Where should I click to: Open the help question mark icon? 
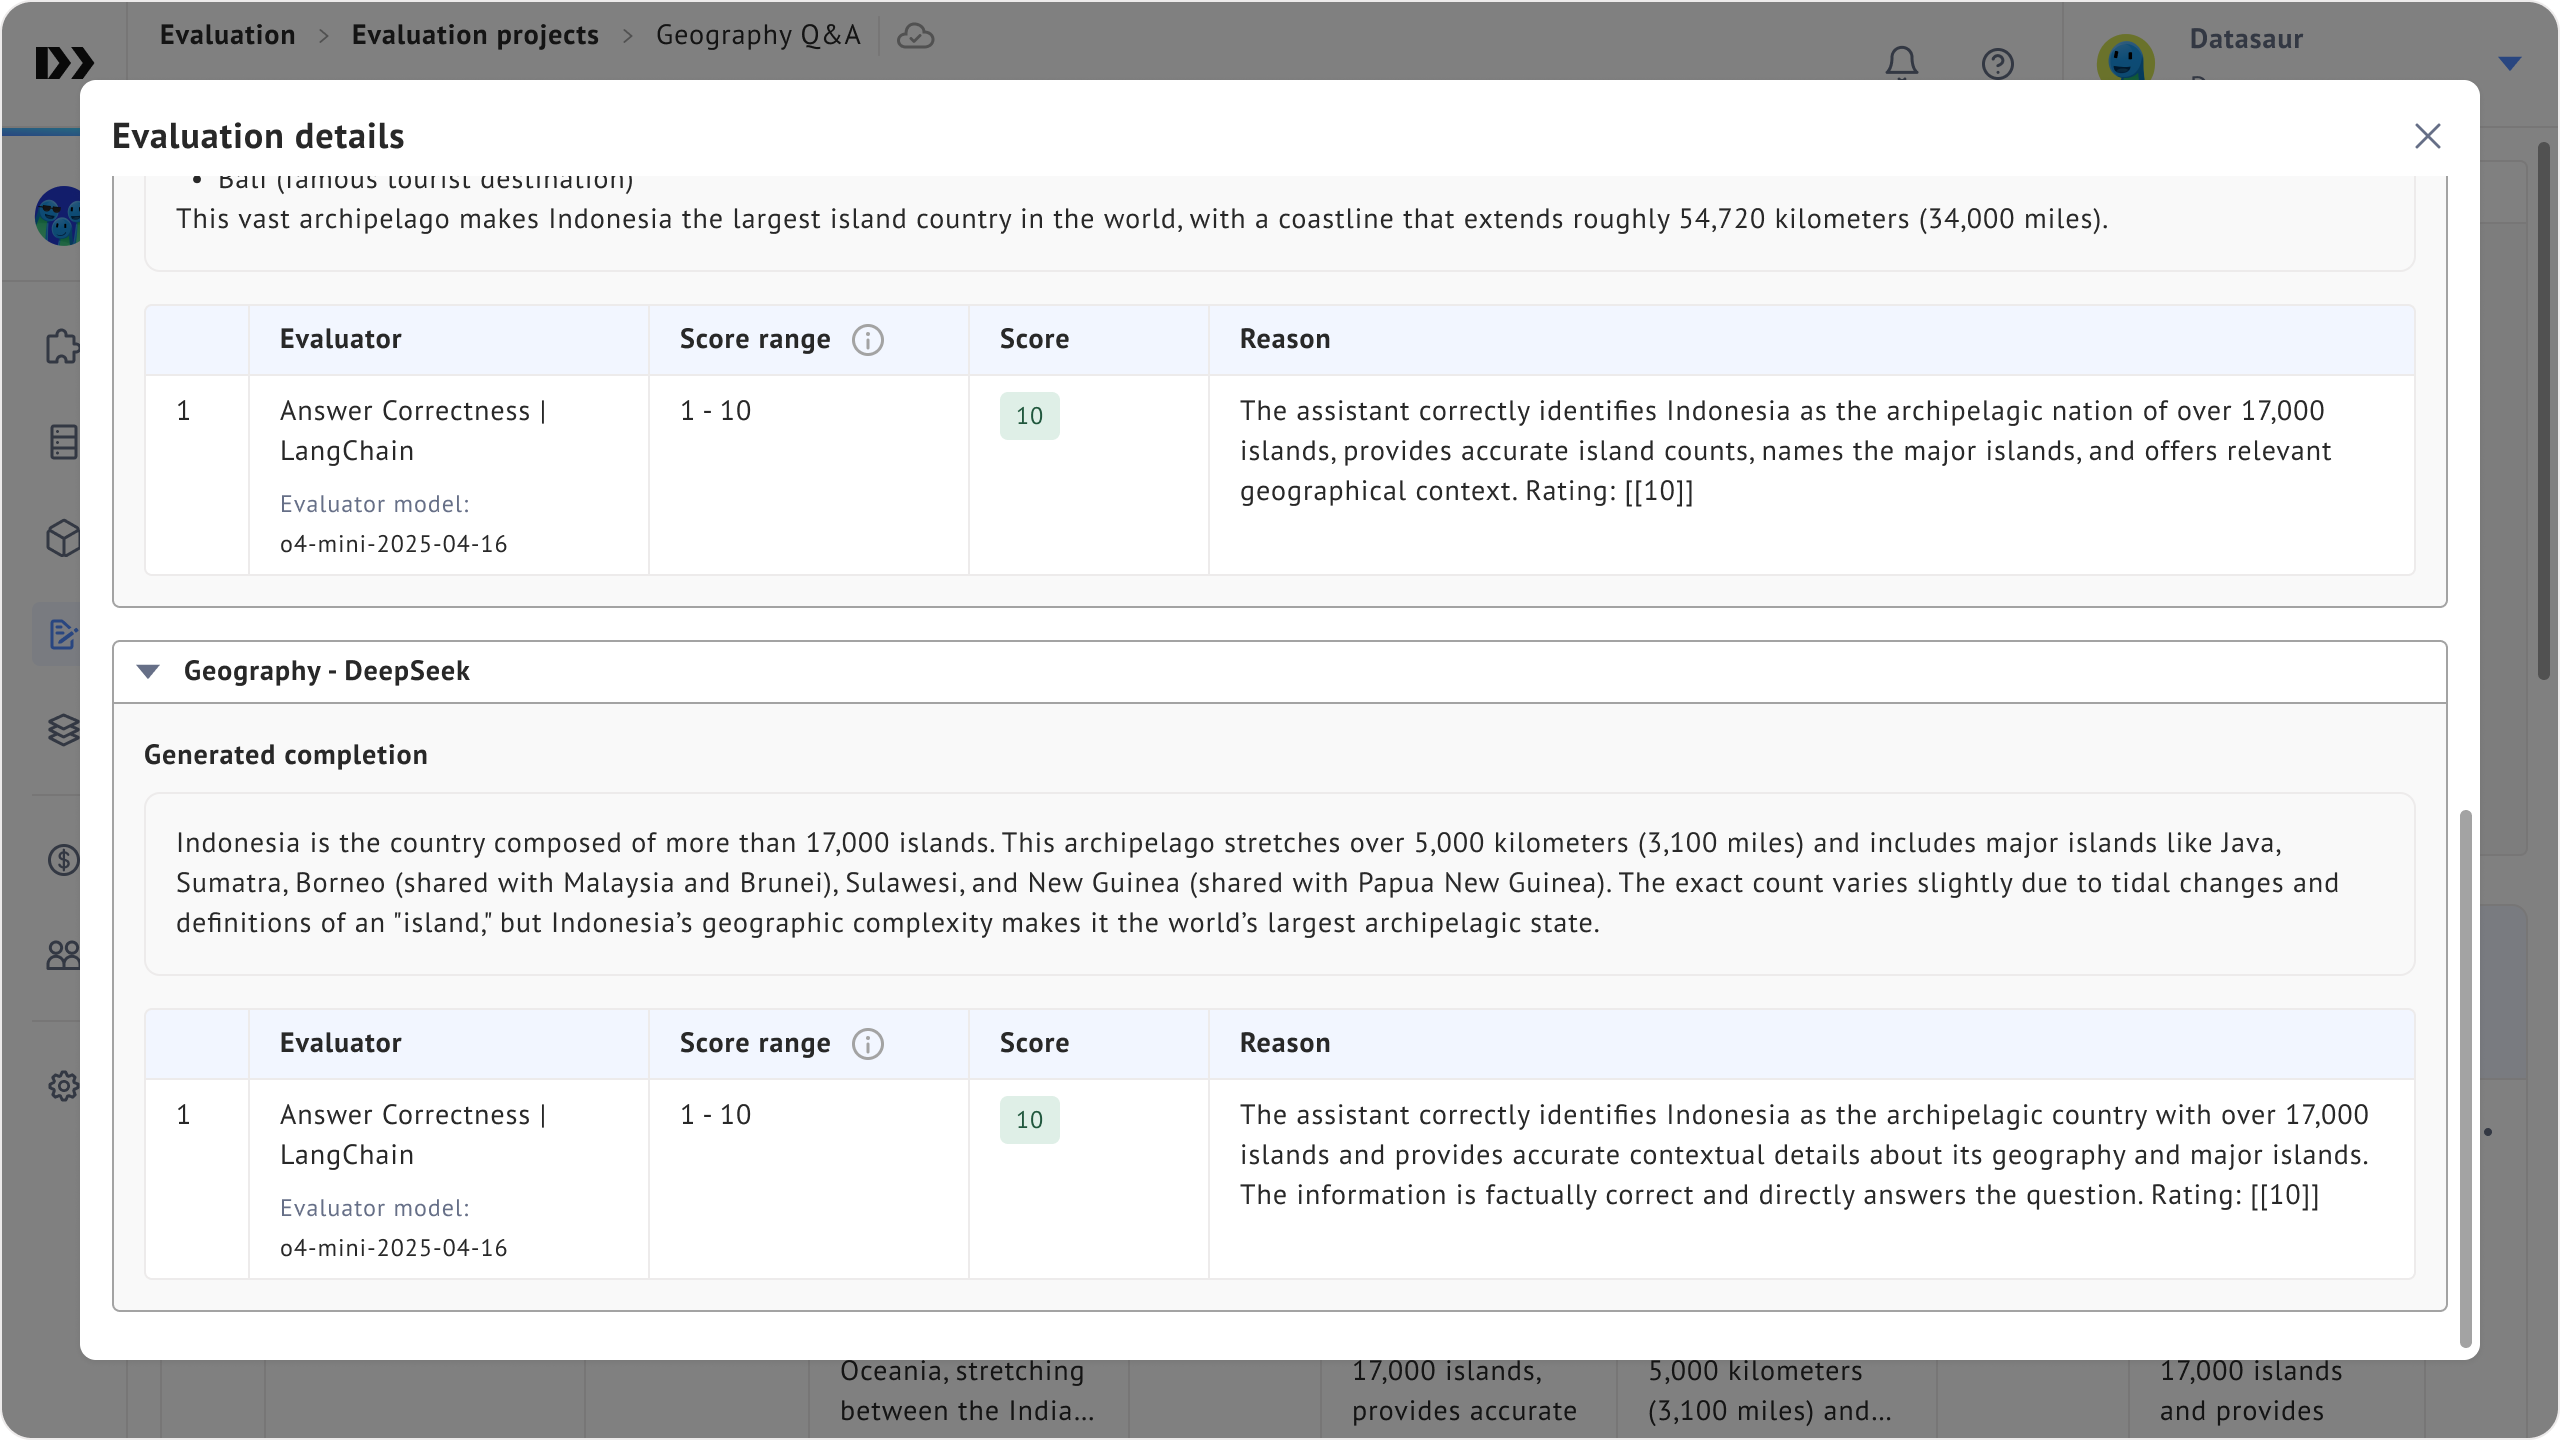(x=1997, y=63)
